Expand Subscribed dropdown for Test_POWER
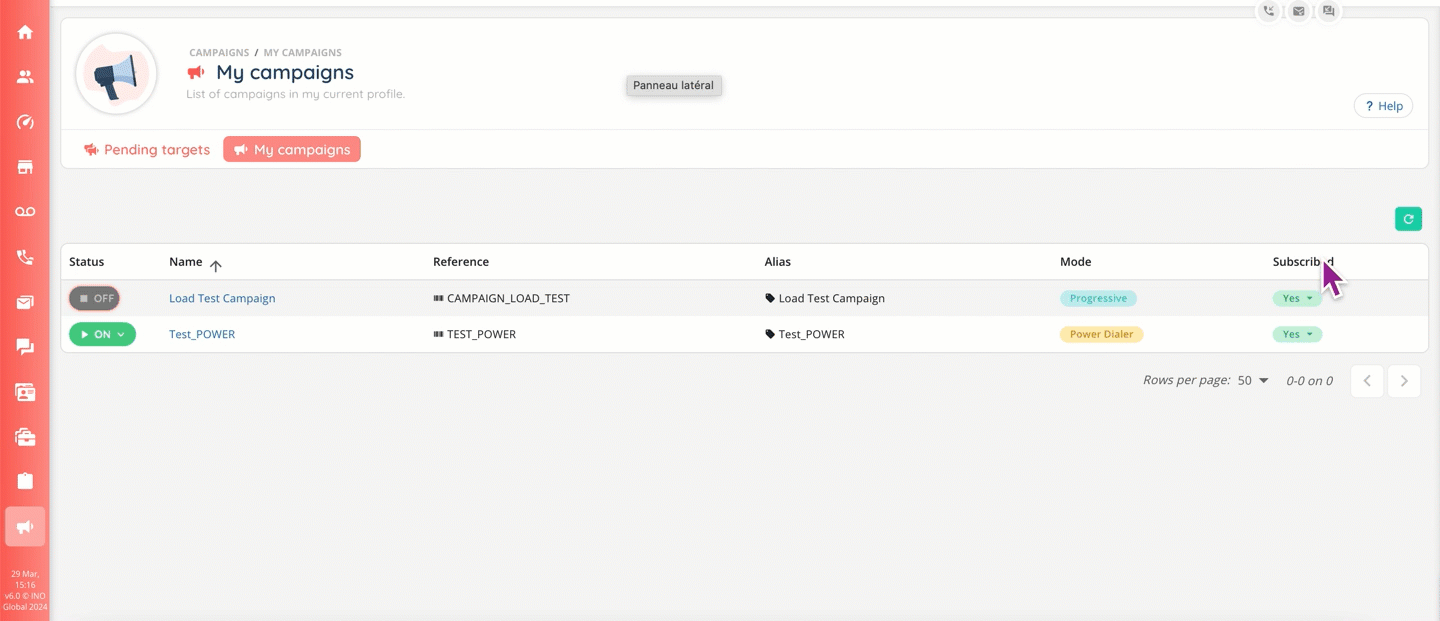1440x621 pixels. (x=1297, y=334)
